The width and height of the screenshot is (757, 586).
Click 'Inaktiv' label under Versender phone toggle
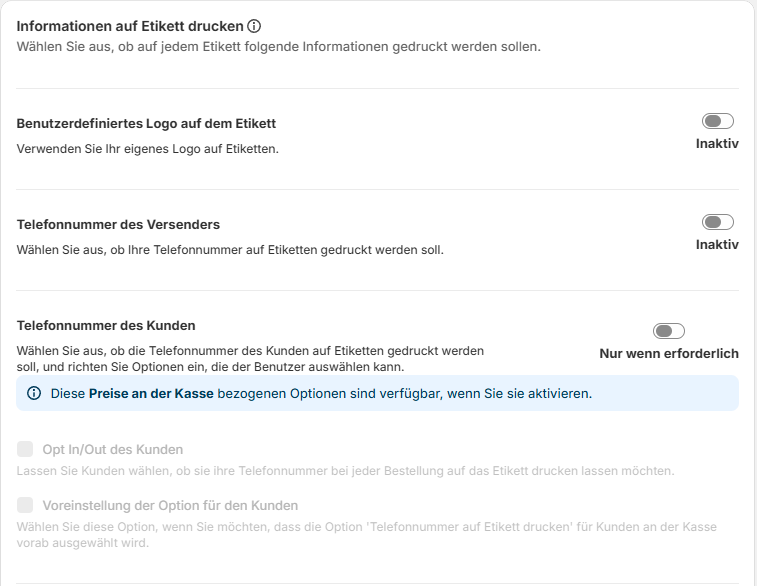pyautogui.click(x=717, y=245)
